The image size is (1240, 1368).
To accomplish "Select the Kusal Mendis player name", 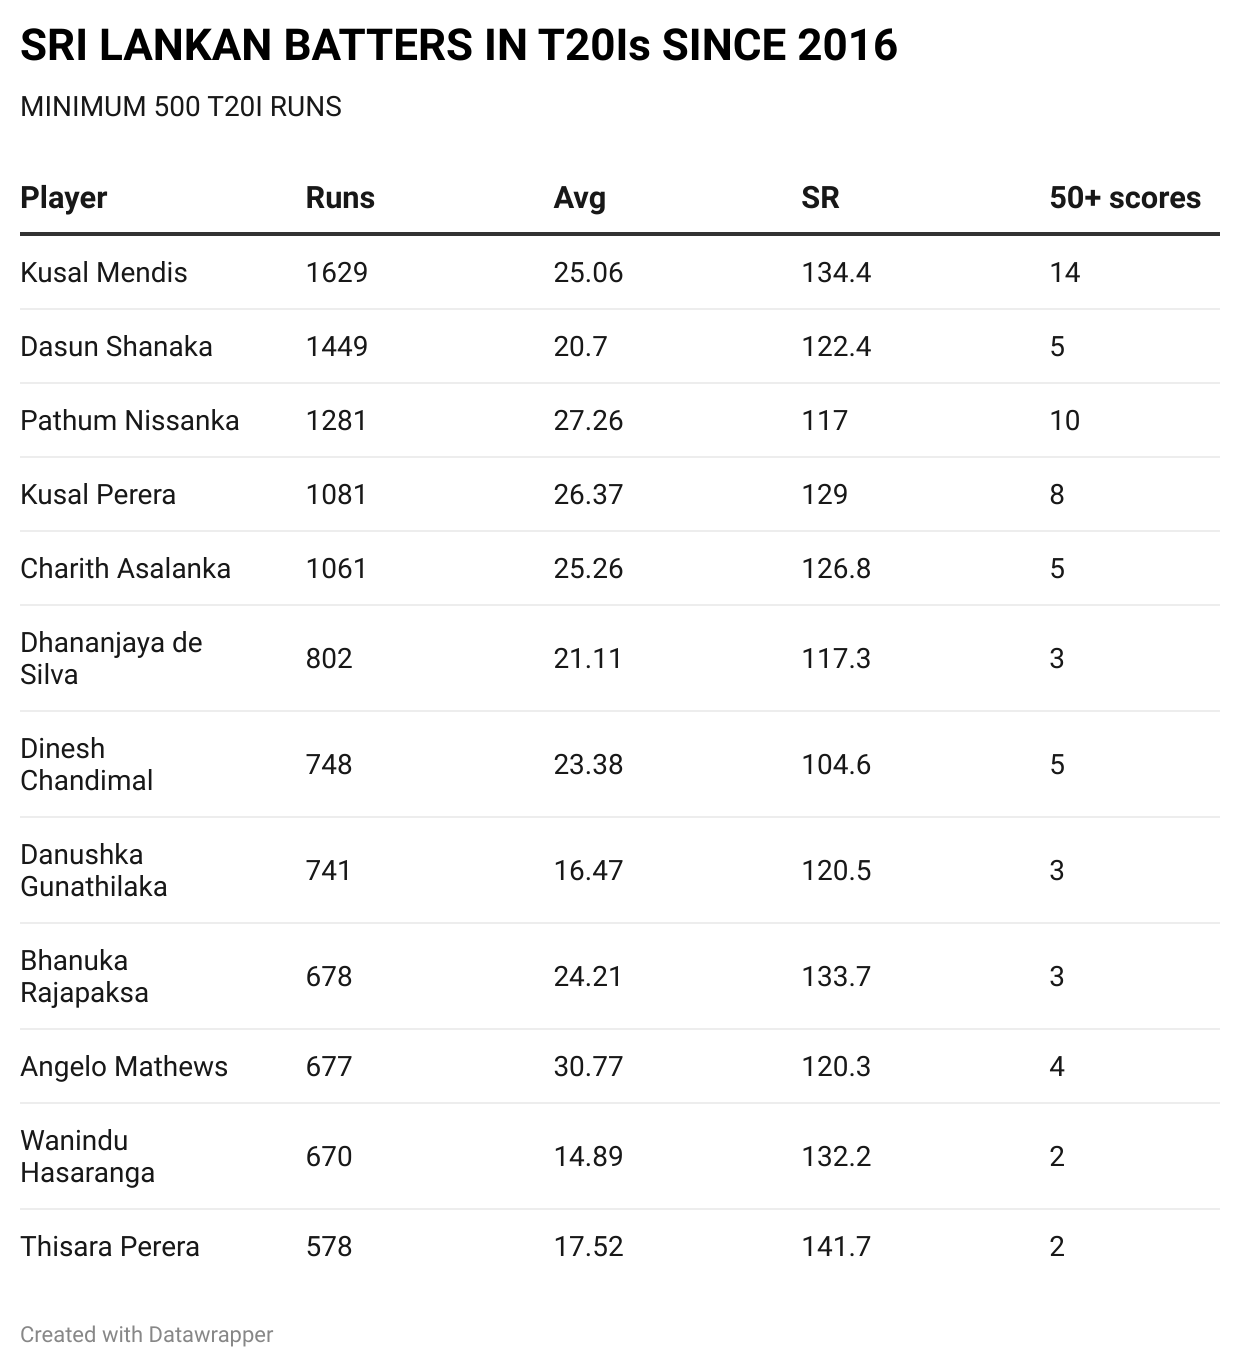I will (104, 273).
